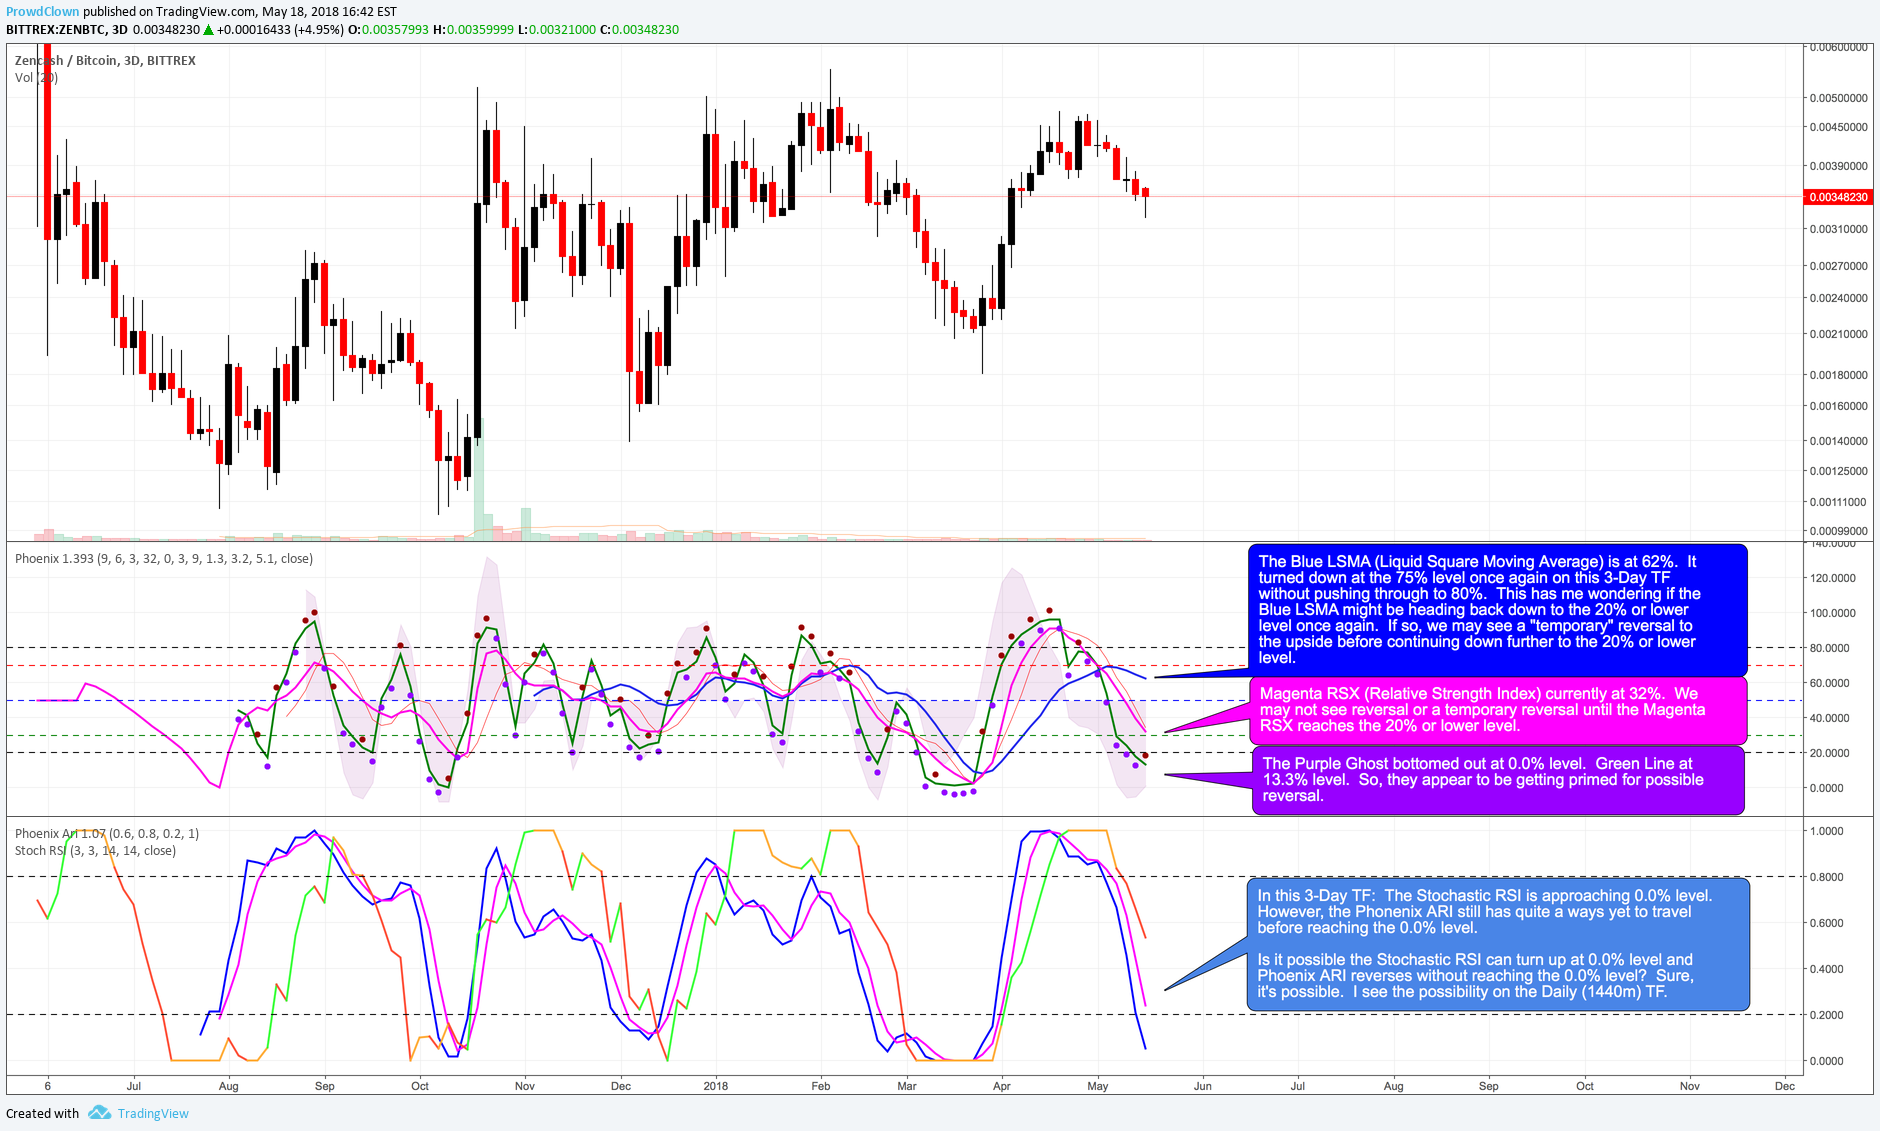Click the 0.00500000 price axis label
Image resolution: width=1880 pixels, height=1131 pixels.
point(1838,98)
